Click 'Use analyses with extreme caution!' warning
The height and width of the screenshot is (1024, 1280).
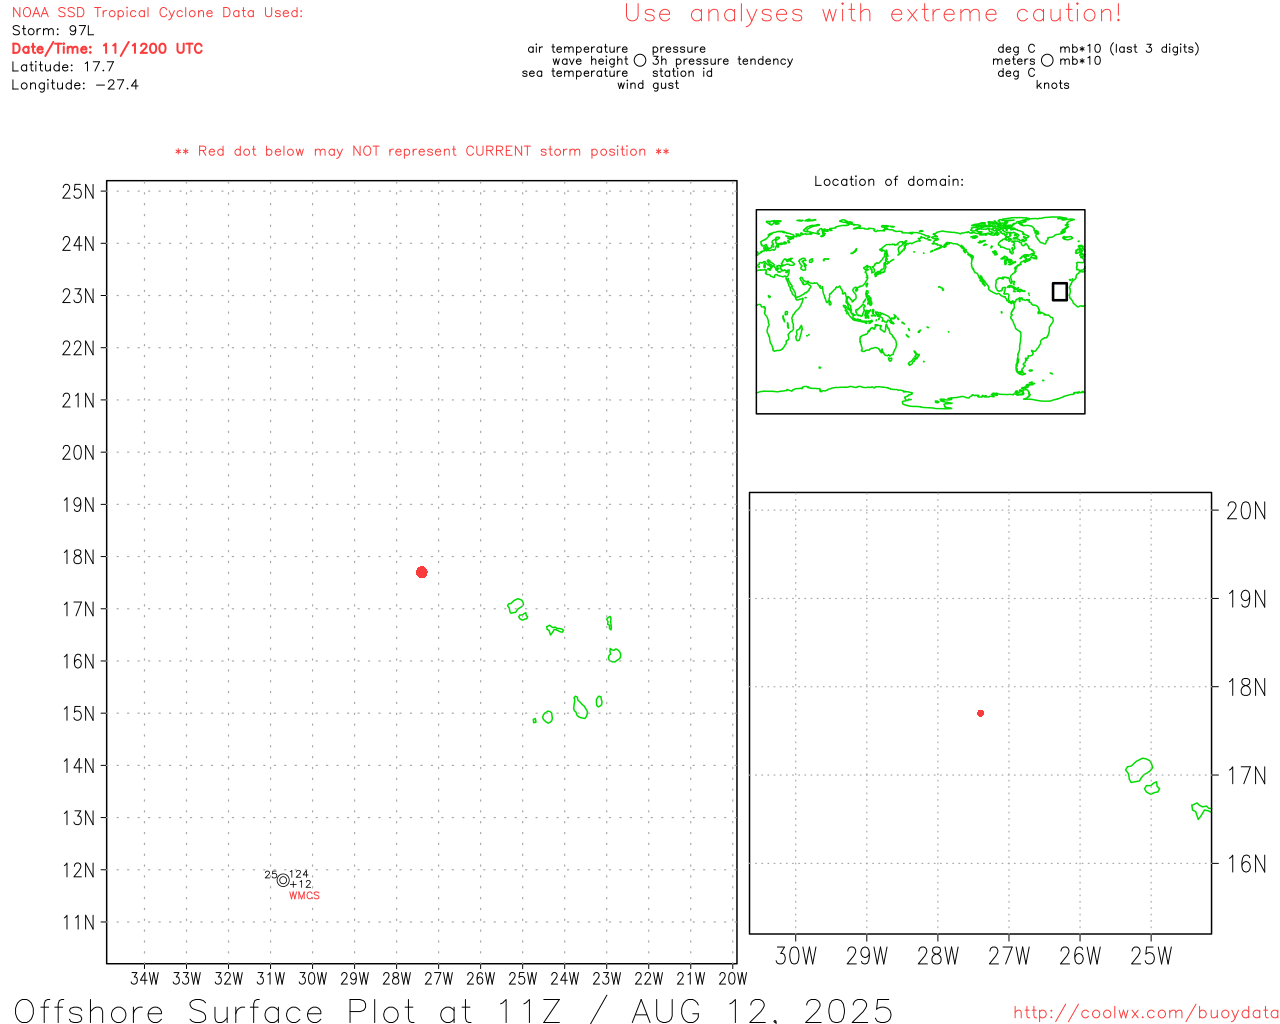point(873,14)
